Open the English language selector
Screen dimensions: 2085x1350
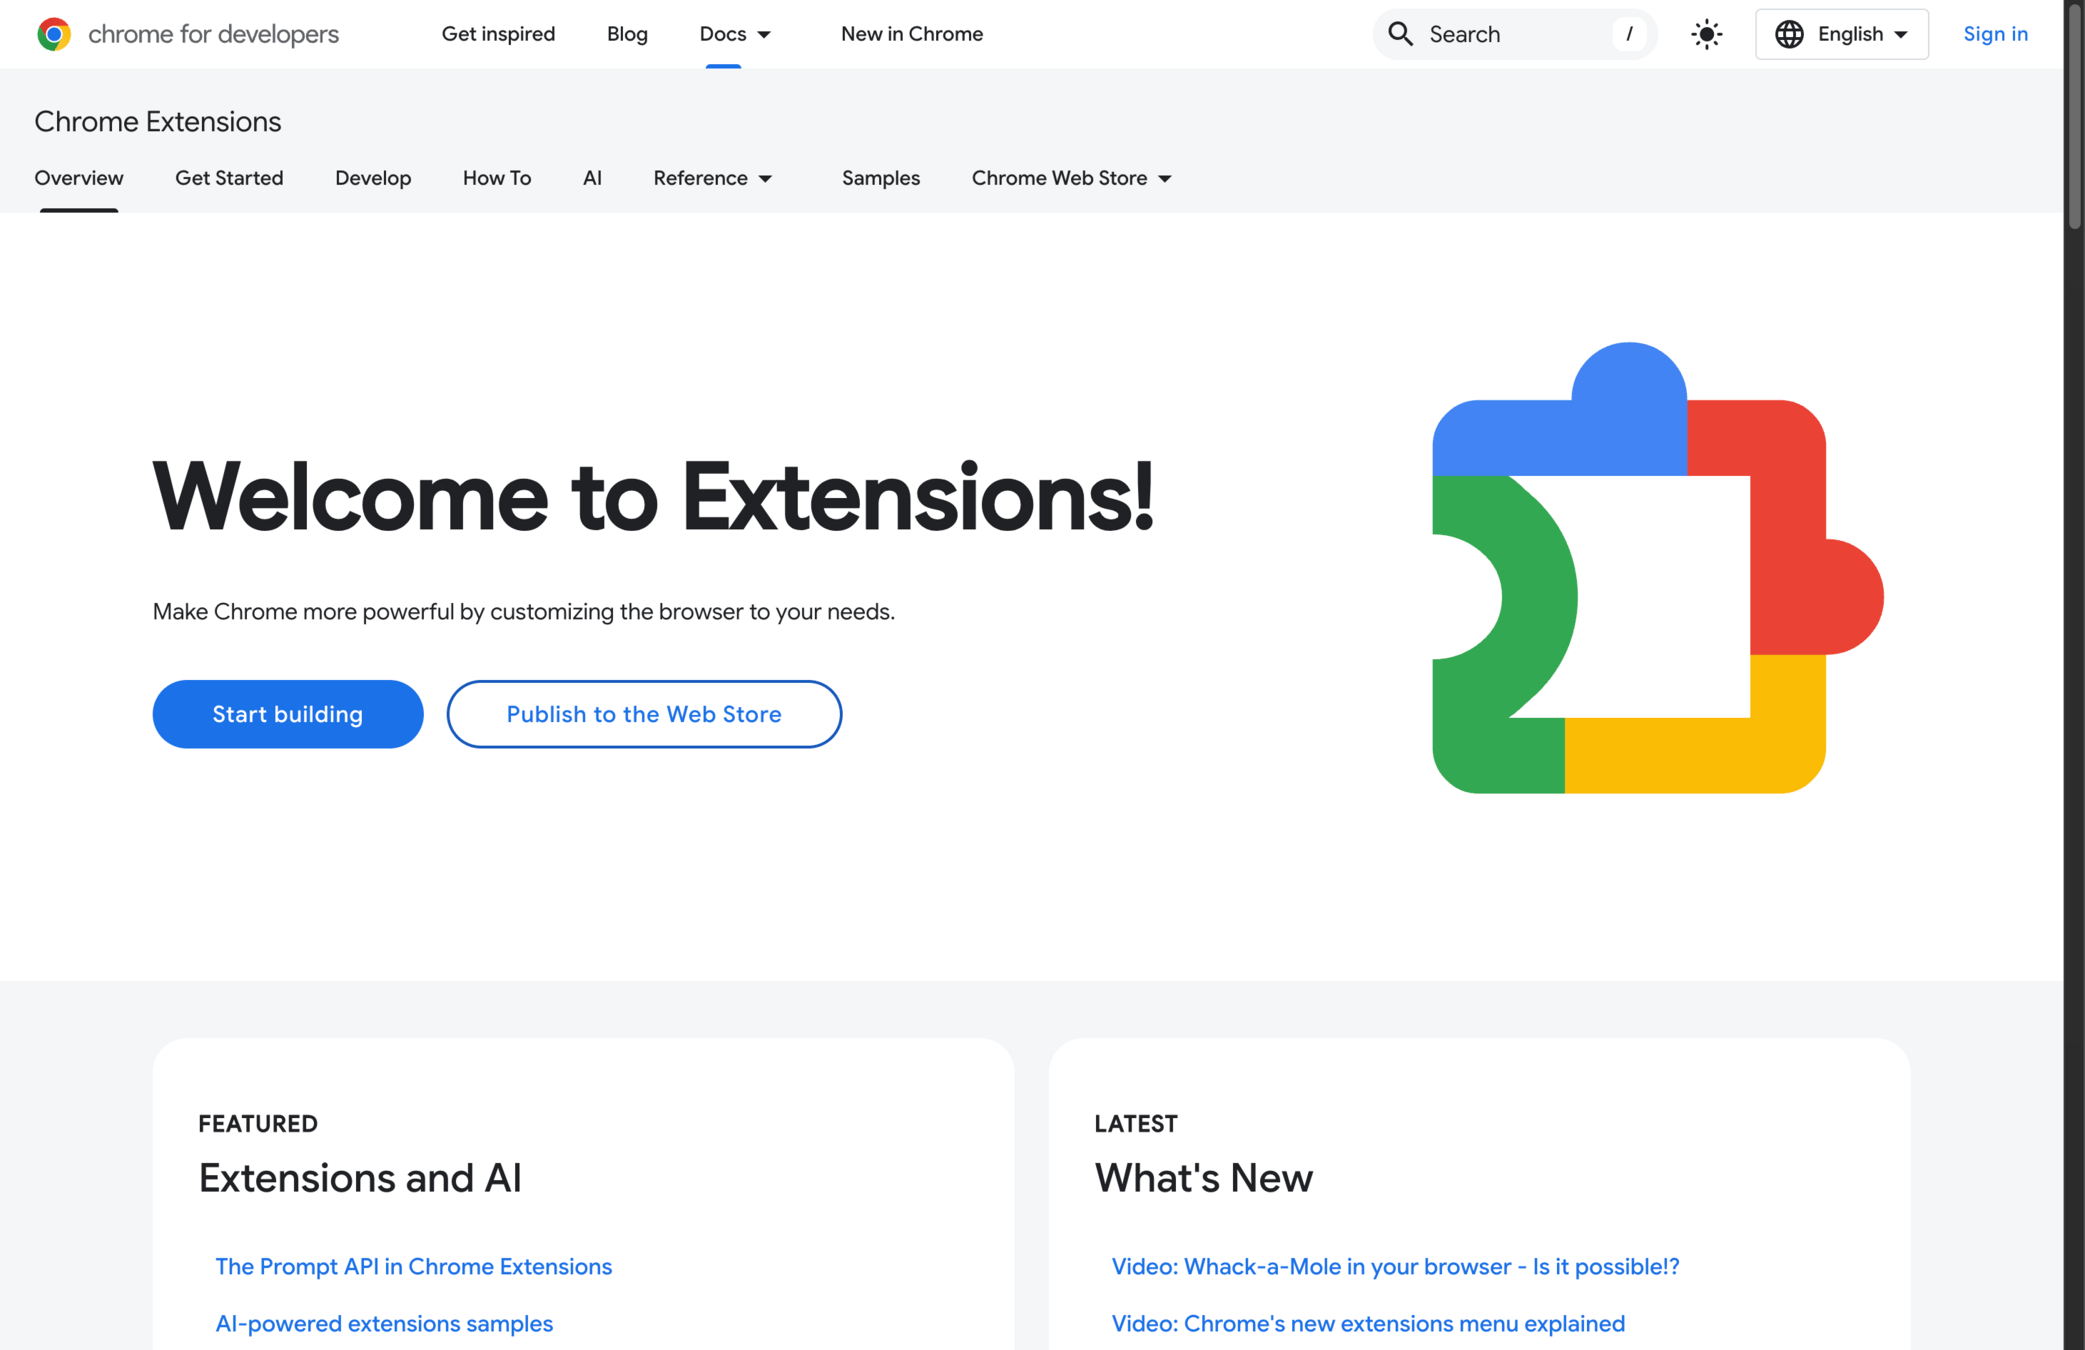pyautogui.click(x=1841, y=34)
